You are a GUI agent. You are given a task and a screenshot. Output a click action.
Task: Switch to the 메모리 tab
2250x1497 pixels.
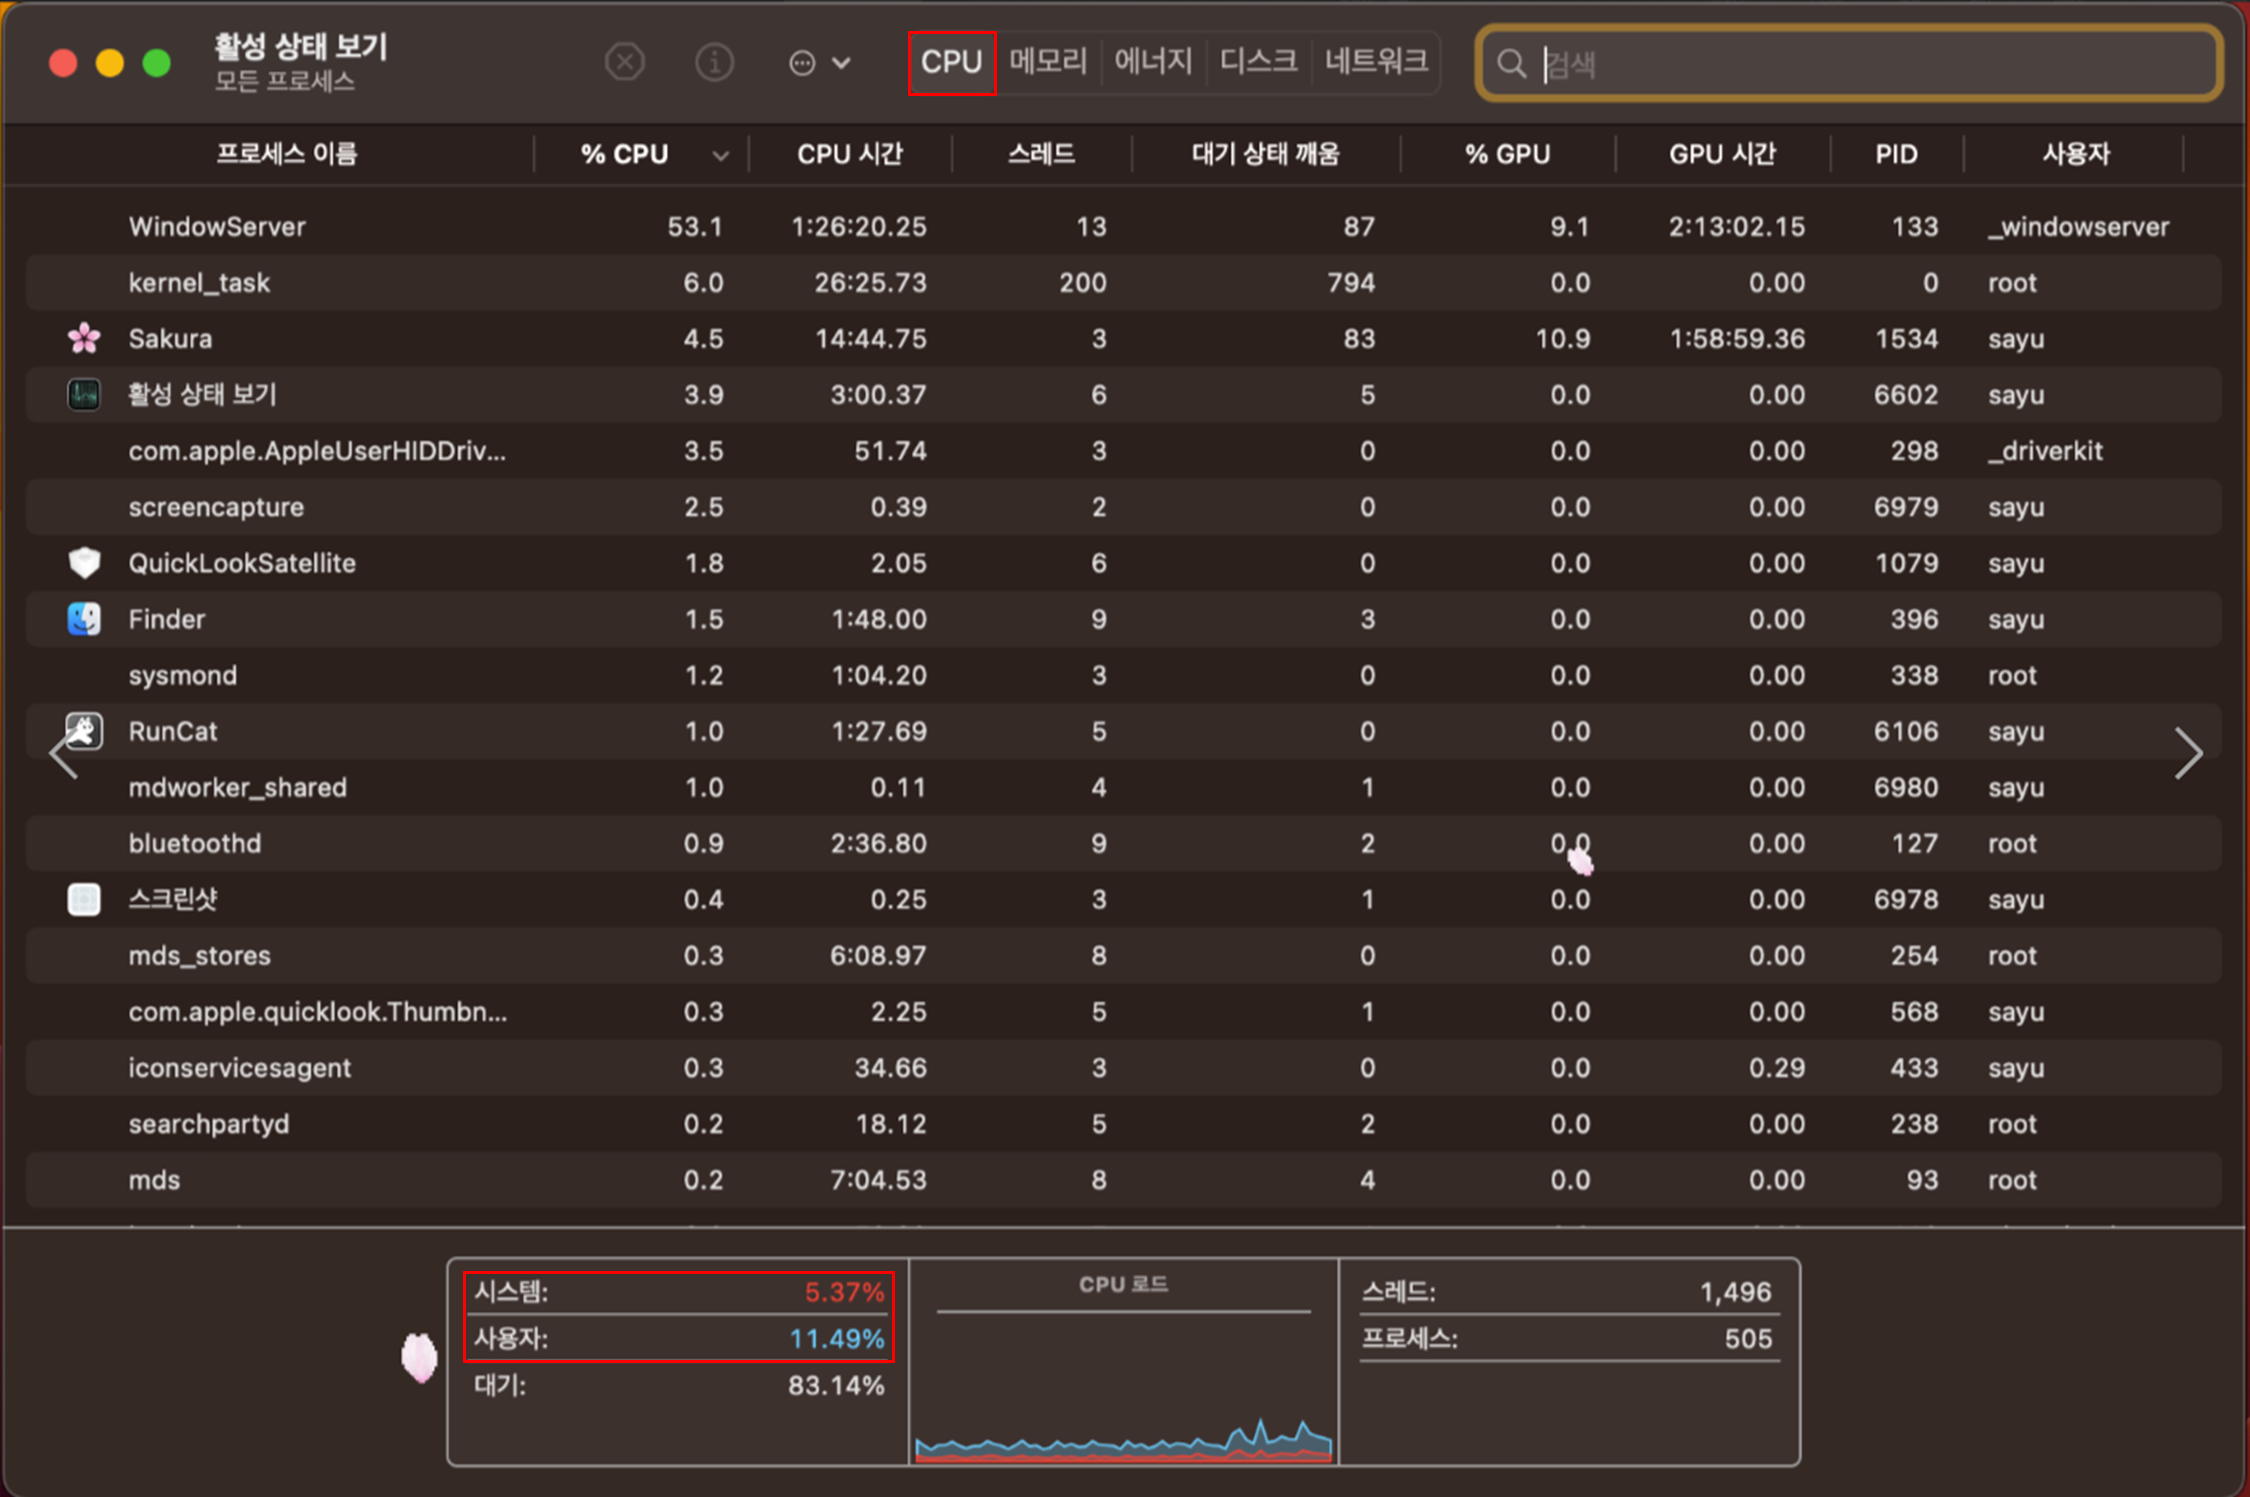[1047, 62]
